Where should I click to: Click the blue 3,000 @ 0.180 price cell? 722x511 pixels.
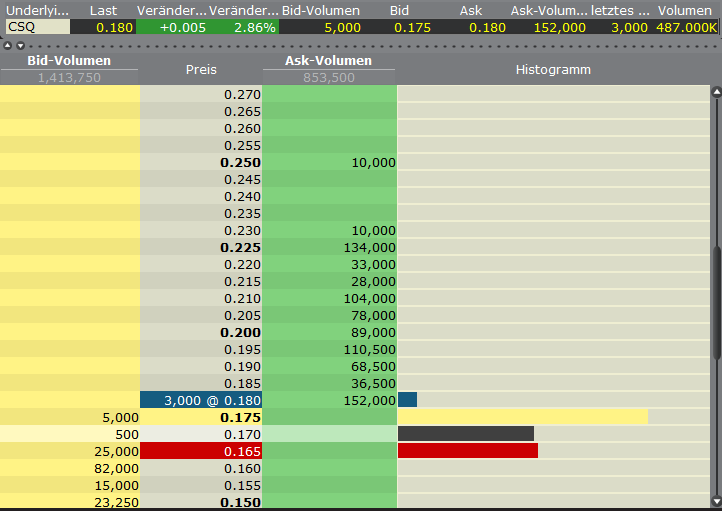[x=200, y=400]
